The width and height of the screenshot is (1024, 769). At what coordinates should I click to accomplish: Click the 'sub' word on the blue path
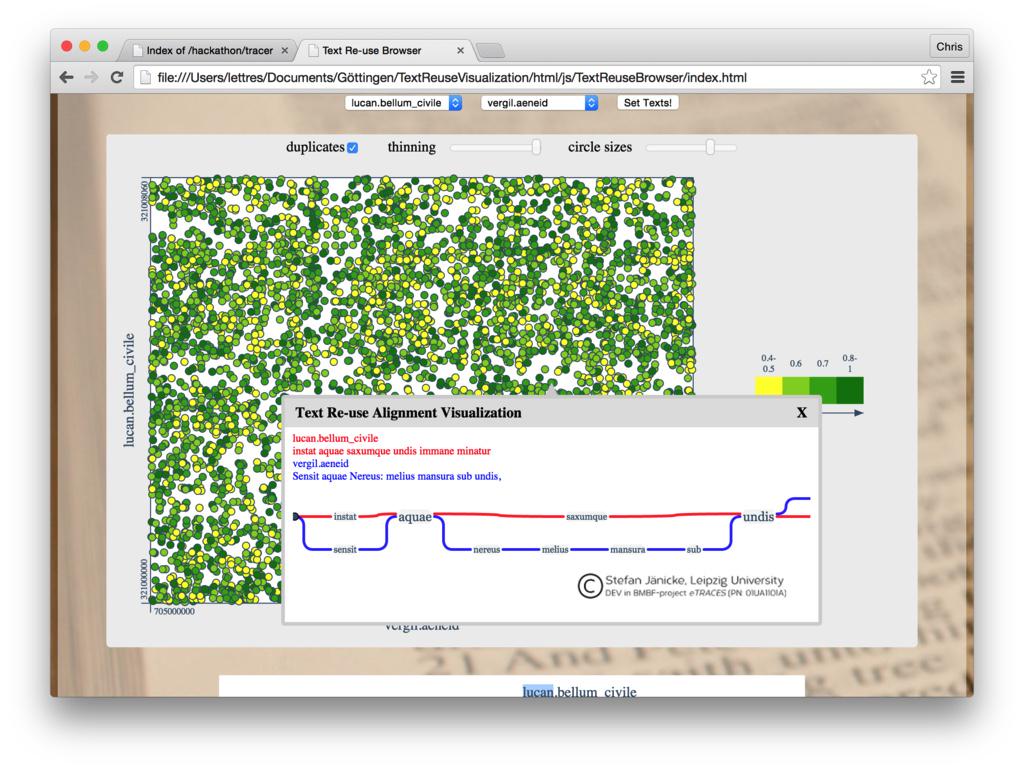click(x=694, y=549)
